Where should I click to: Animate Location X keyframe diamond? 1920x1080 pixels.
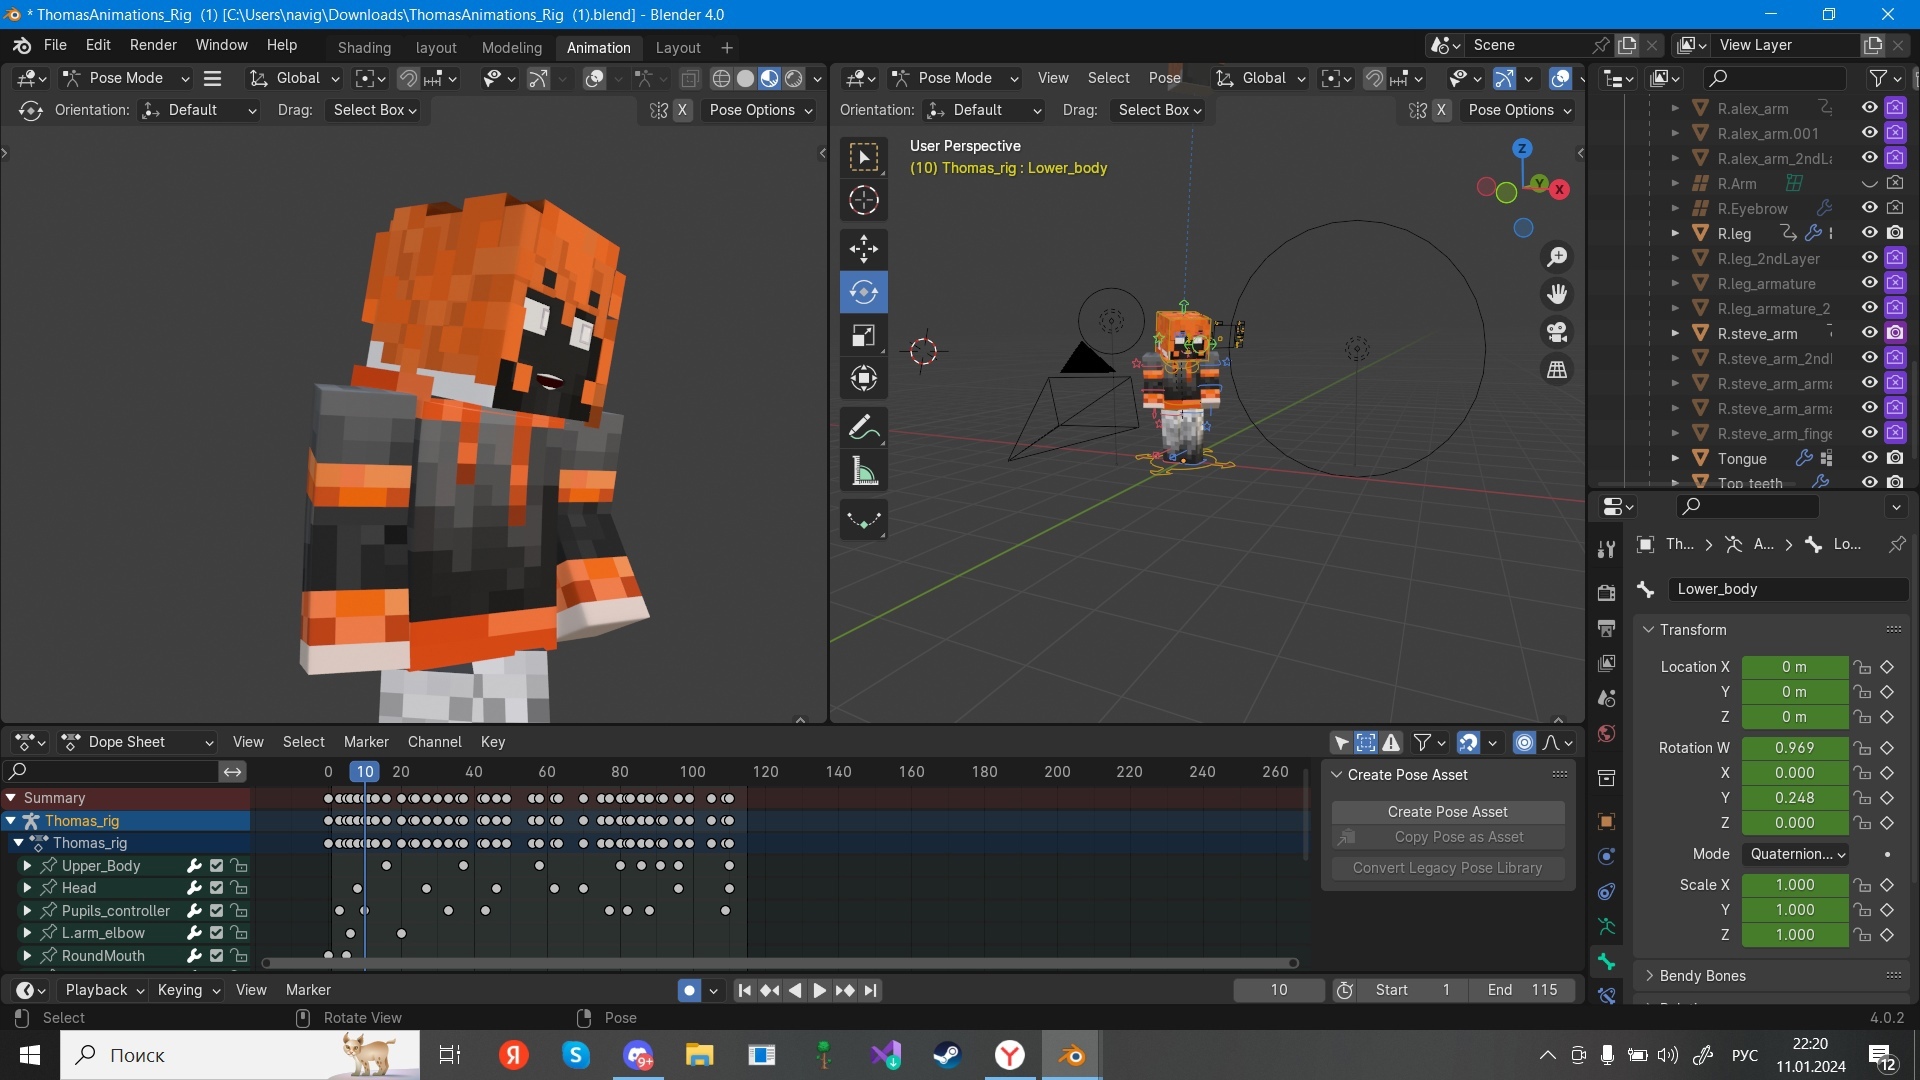click(1887, 667)
